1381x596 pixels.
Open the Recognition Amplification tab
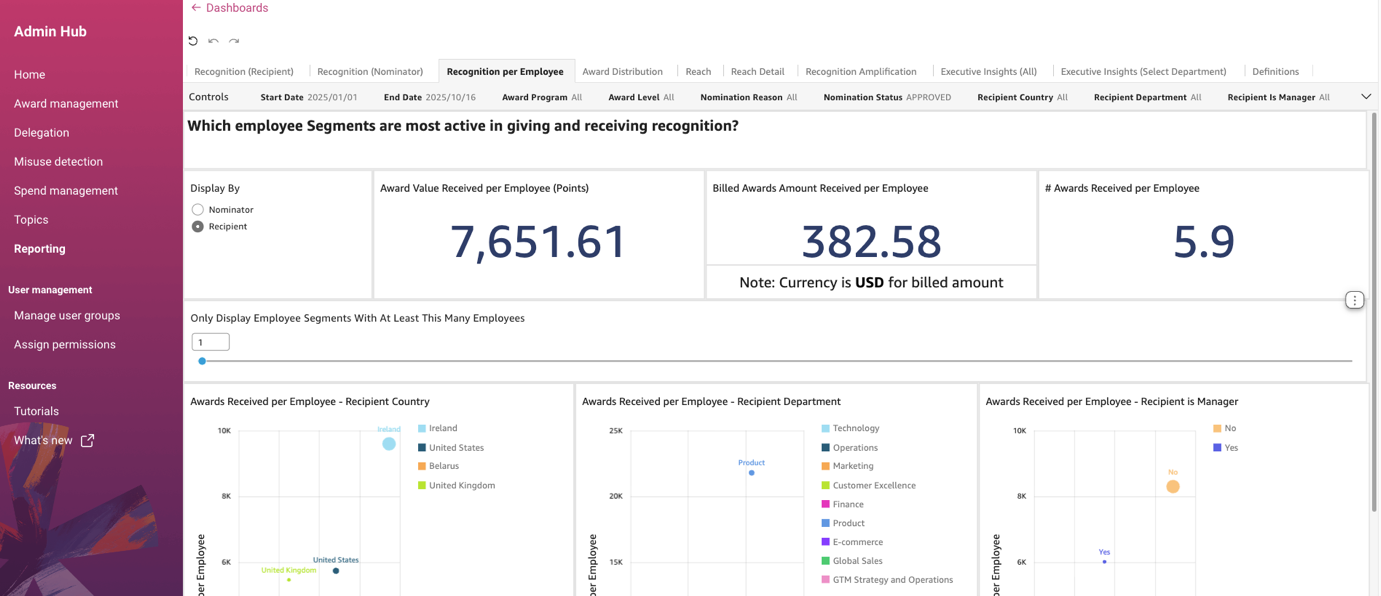click(860, 72)
